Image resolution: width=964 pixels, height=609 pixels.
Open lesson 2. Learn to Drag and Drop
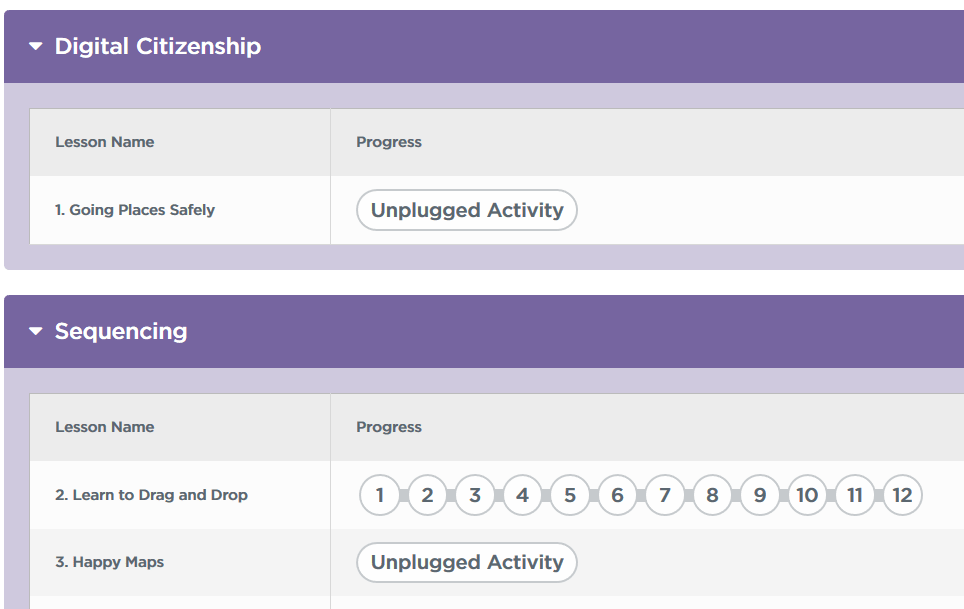[x=151, y=495]
